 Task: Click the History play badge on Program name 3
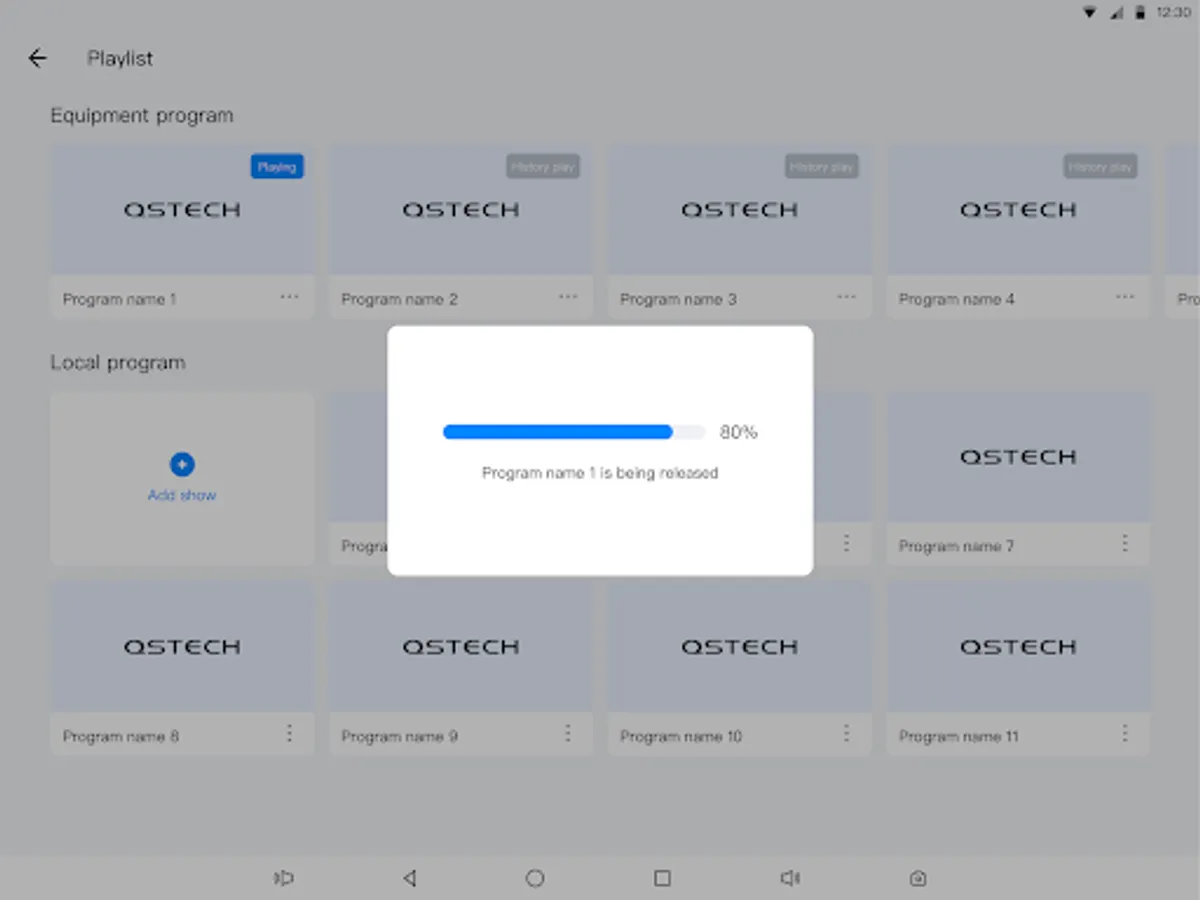pyautogui.click(x=822, y=167)
